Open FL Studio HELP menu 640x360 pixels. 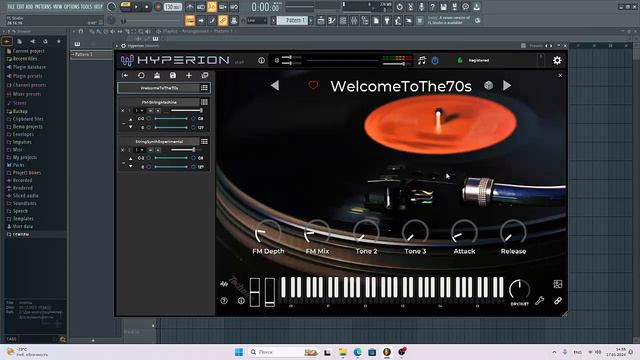[x=98, y=7]
